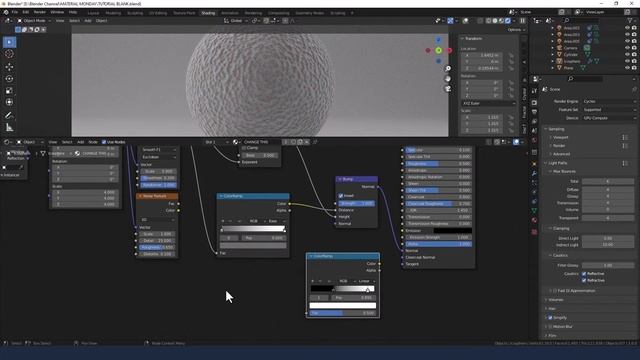Switch to the Animation workspace tab
This screenshot has height=360, width=640.
[230, 13]
